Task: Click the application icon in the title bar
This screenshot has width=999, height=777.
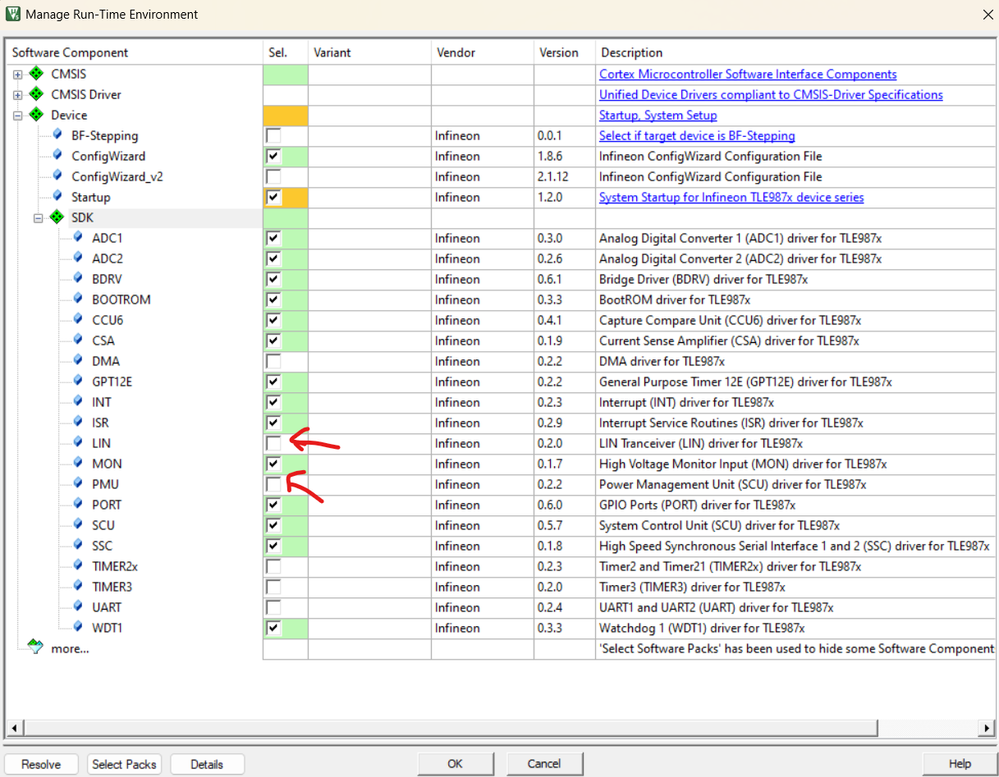Action: 13,15
